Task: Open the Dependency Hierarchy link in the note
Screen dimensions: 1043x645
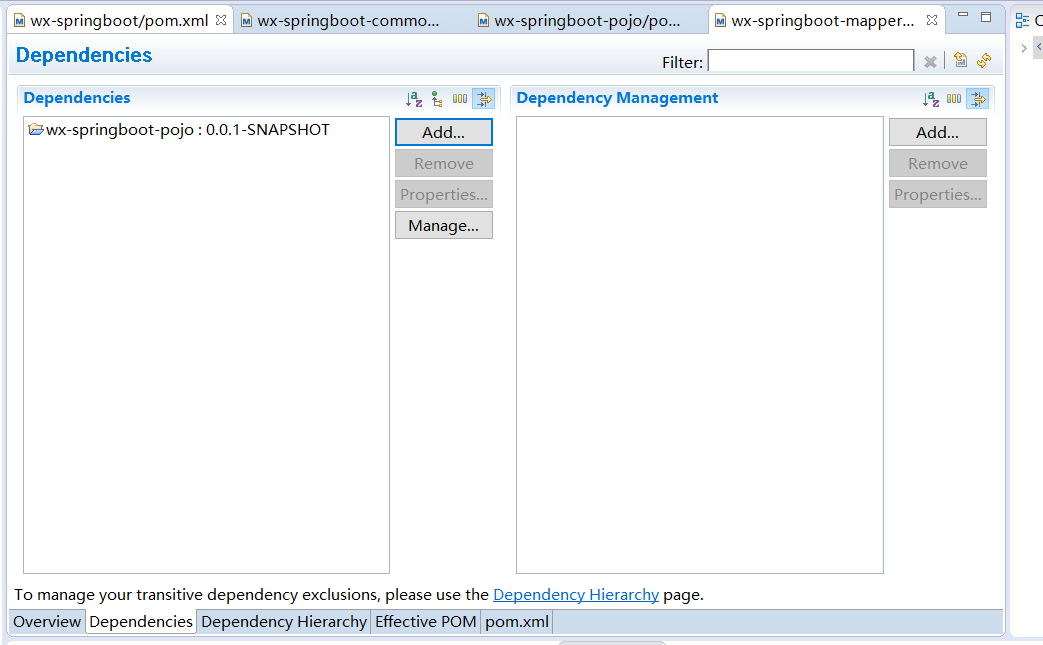Action: tap(576, 594)
